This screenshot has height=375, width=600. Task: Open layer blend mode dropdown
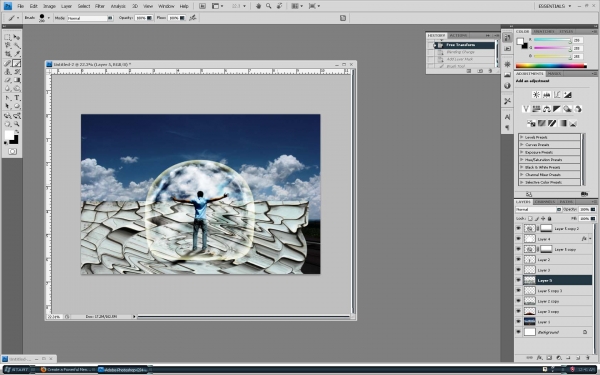[538, 209]
